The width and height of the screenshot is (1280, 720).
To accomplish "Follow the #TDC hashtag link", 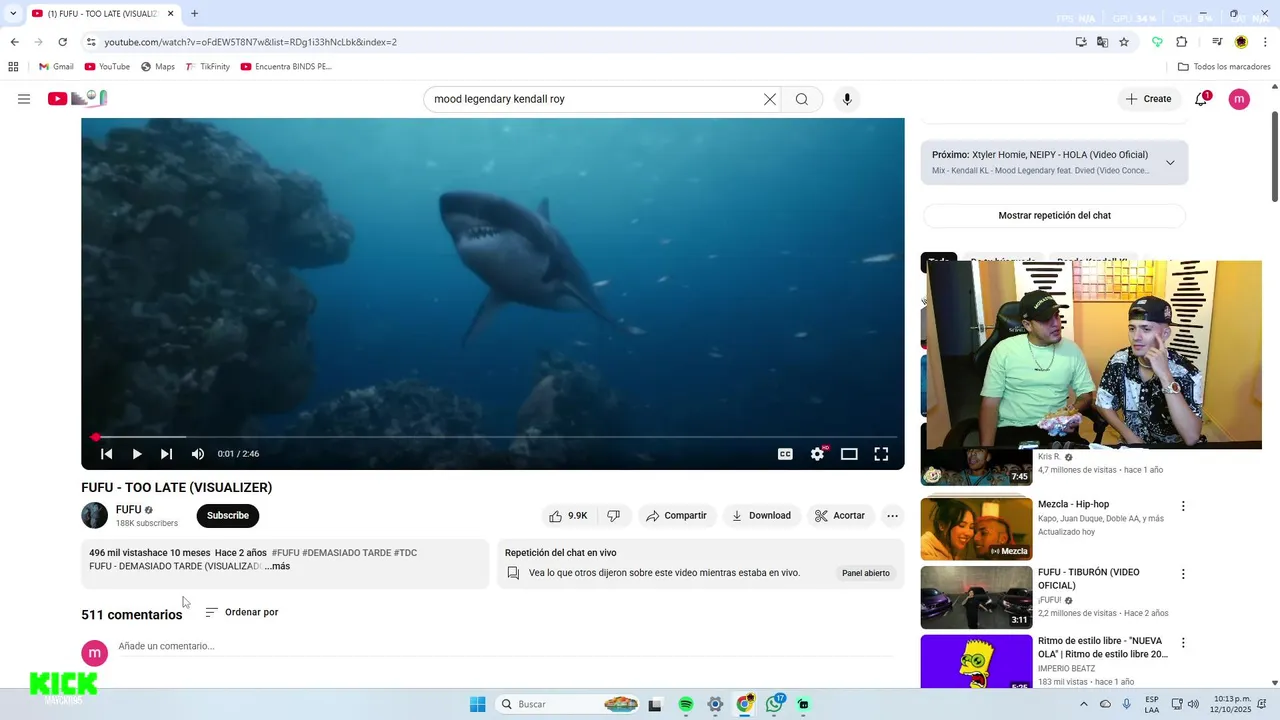I will pos(405,553).
